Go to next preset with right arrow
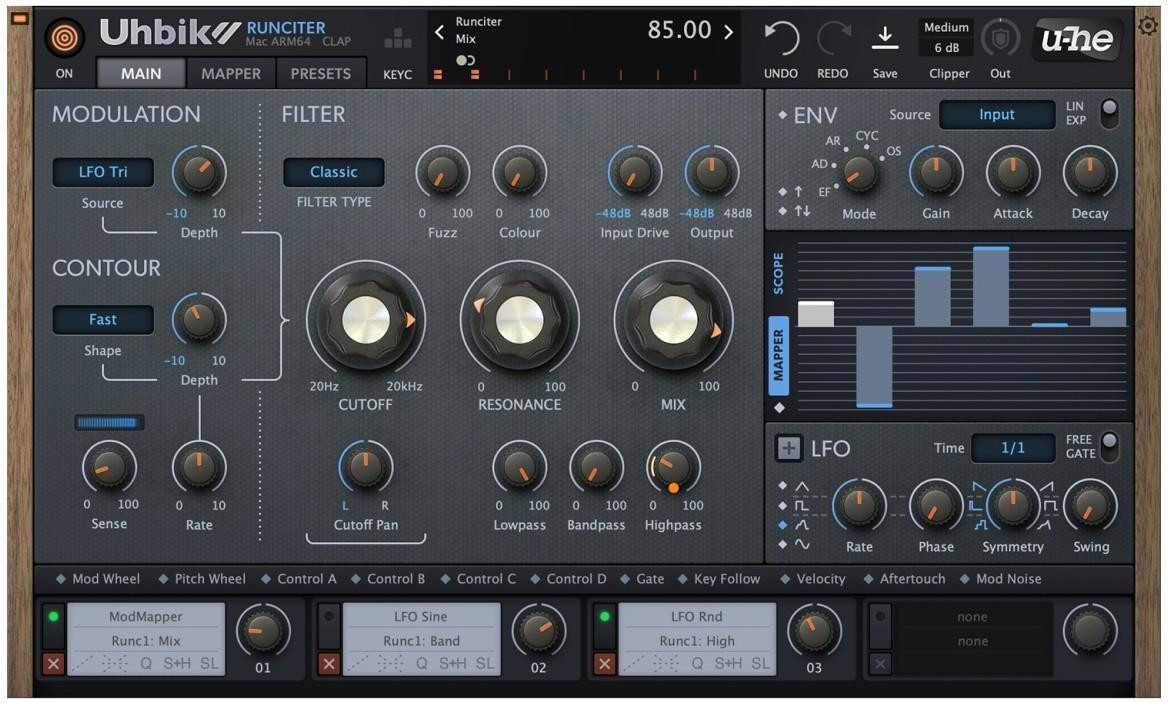 [729, 32]
